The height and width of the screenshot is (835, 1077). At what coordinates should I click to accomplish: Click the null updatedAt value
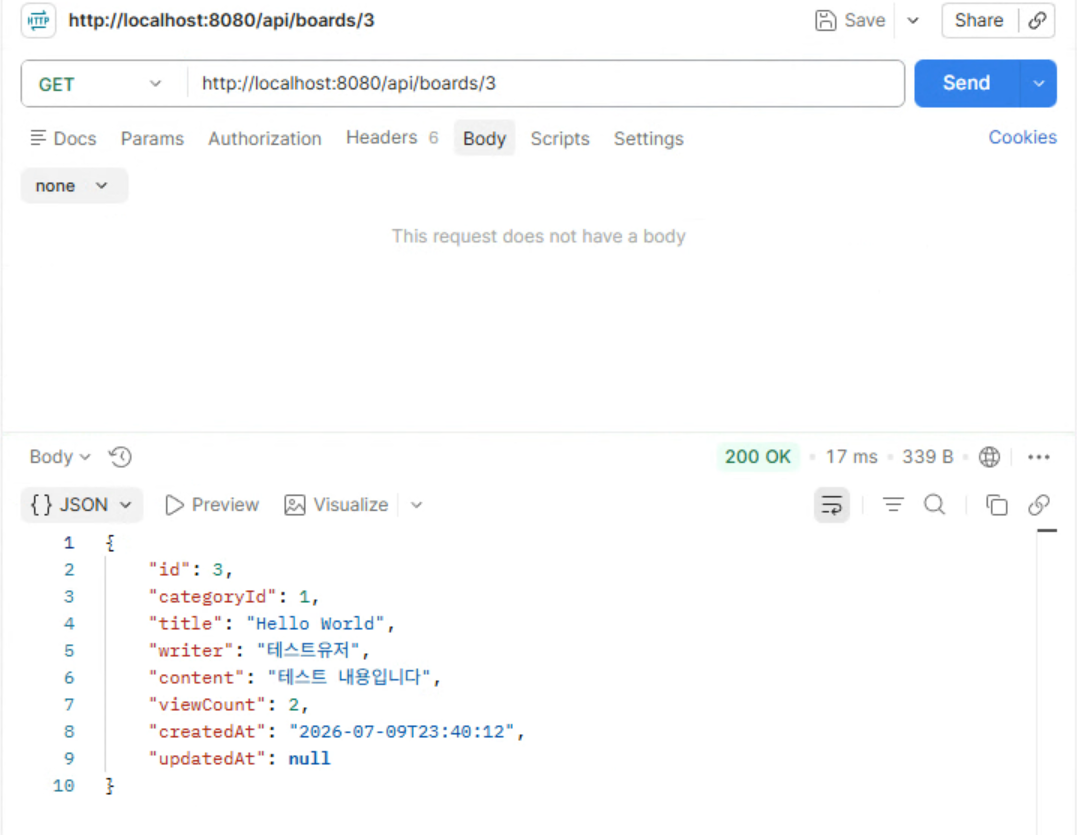[309, 758]
